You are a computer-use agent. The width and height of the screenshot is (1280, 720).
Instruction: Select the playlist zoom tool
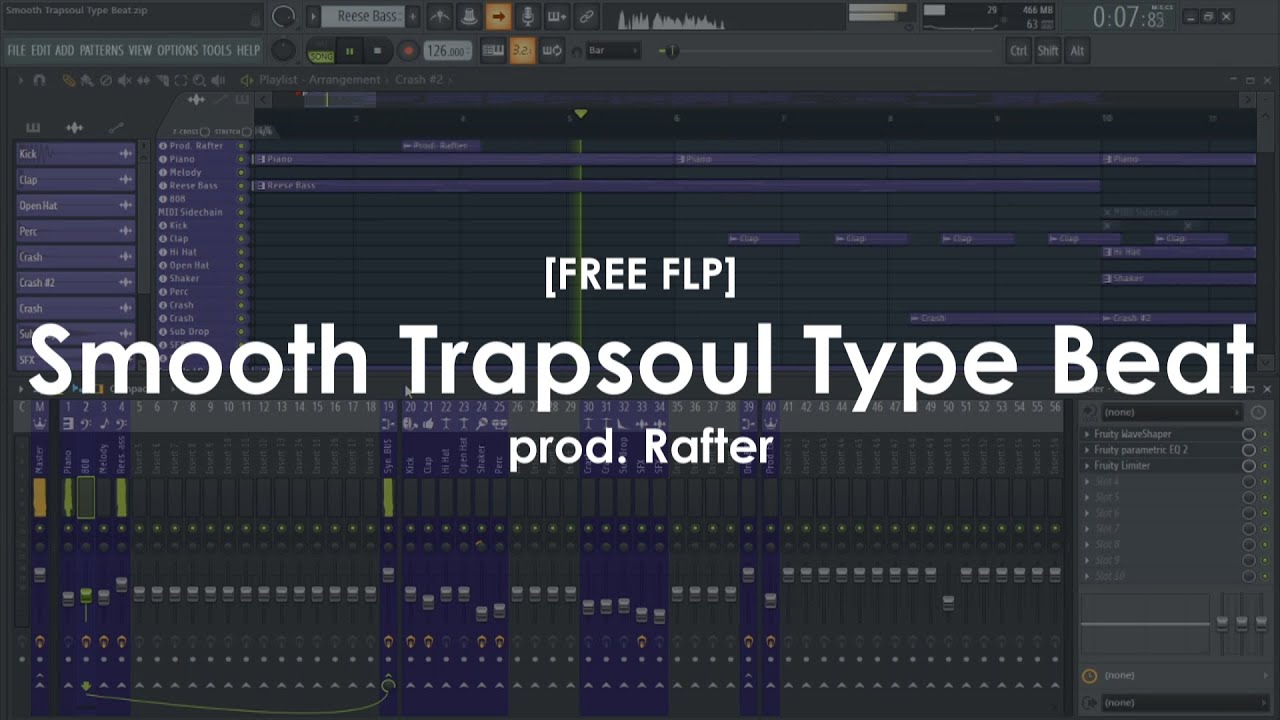200,80
